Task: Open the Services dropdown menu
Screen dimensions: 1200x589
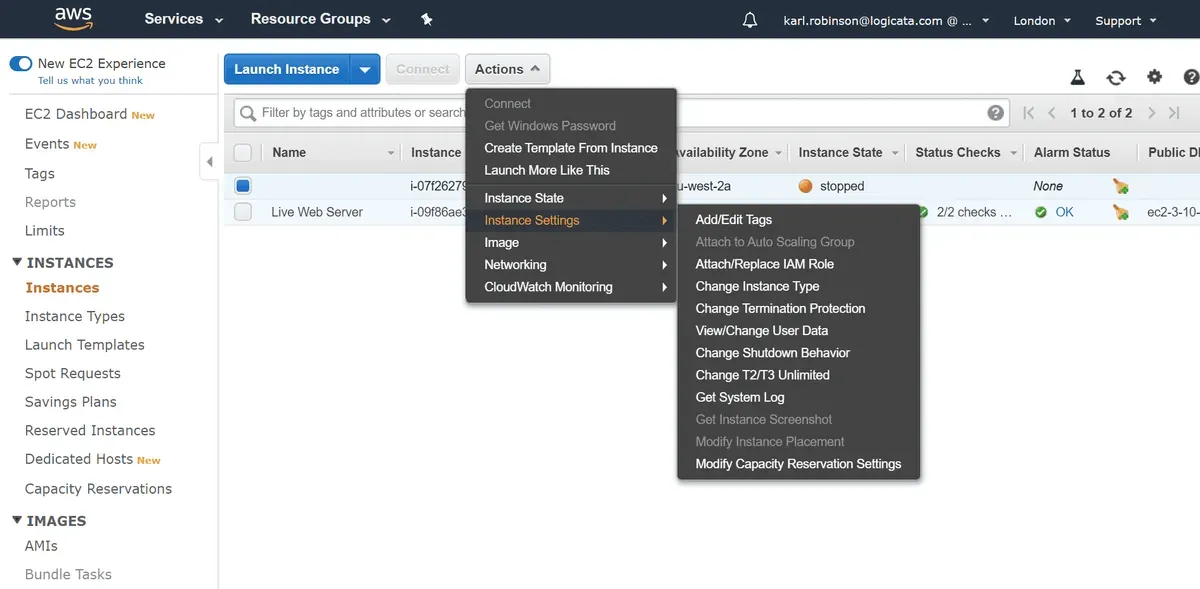Action: [184, 19]
